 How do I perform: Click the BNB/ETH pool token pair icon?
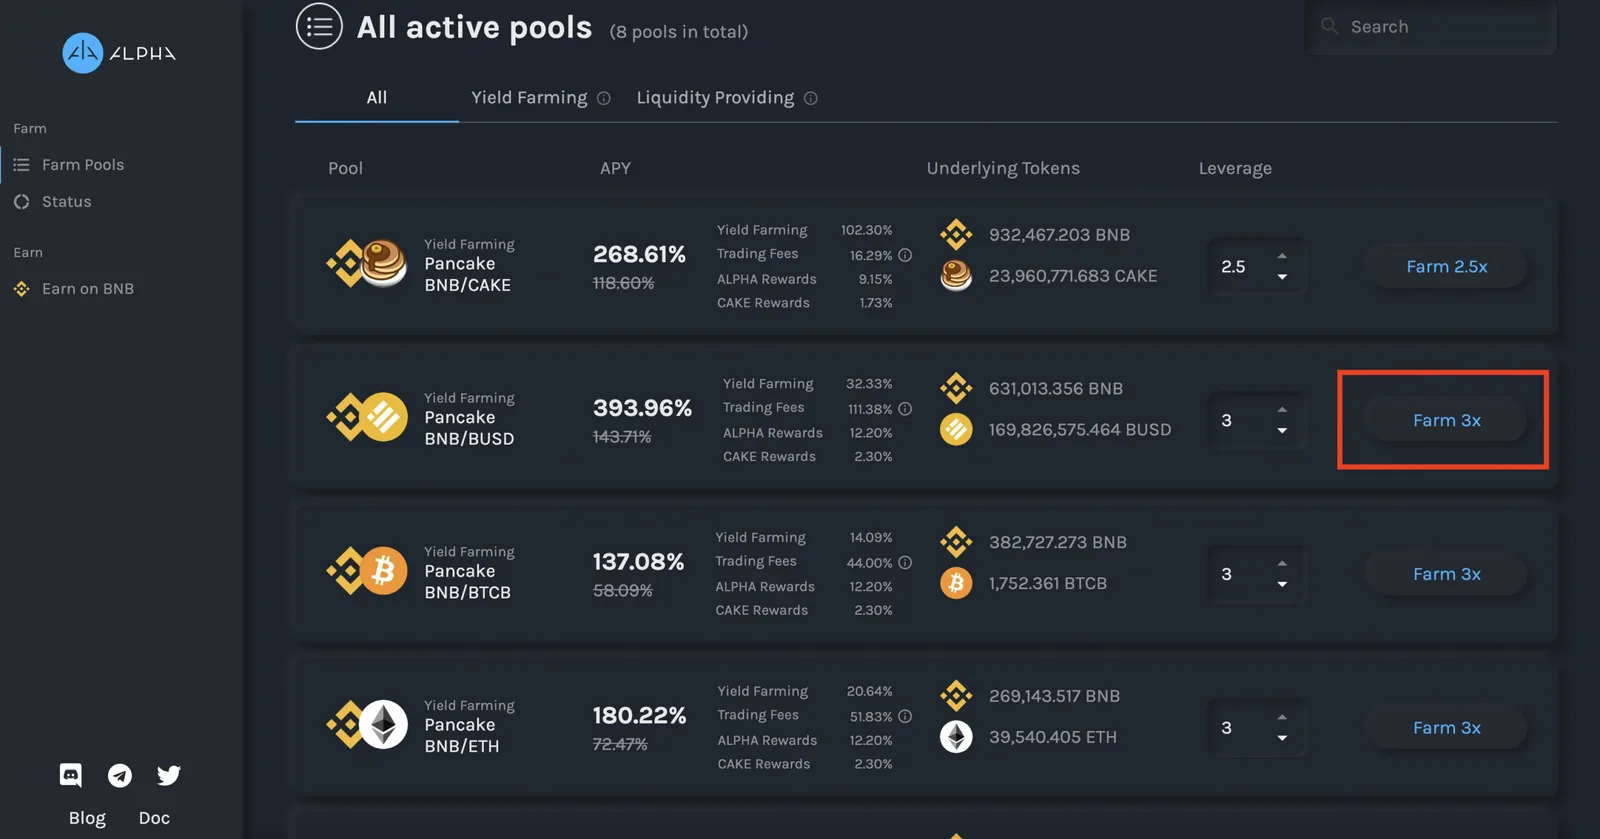click(x=367, y=725)
